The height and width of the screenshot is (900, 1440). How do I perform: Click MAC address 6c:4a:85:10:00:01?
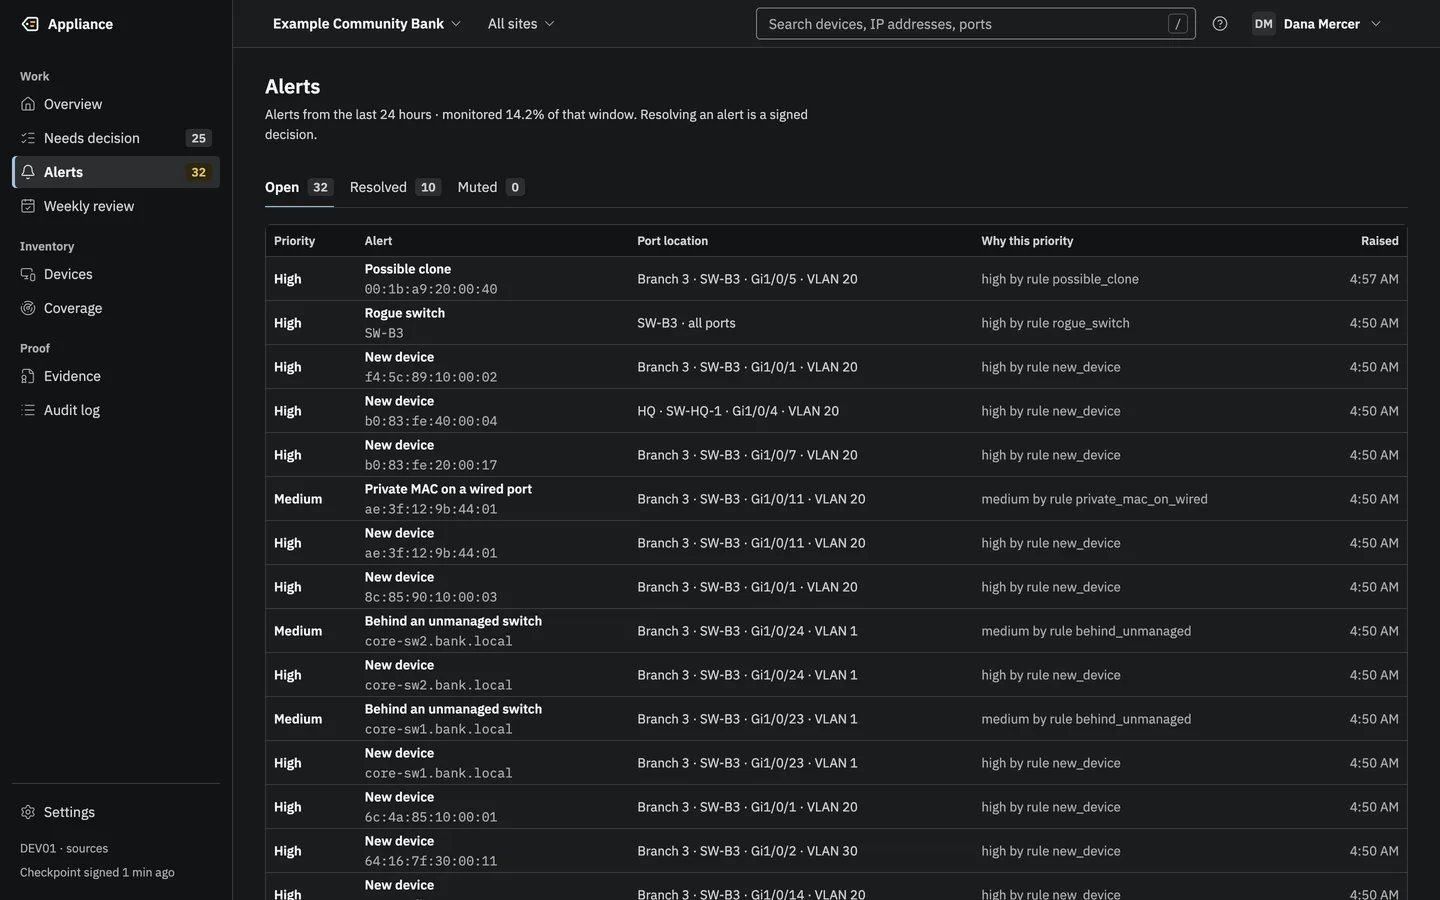click(x=431, y=817)
